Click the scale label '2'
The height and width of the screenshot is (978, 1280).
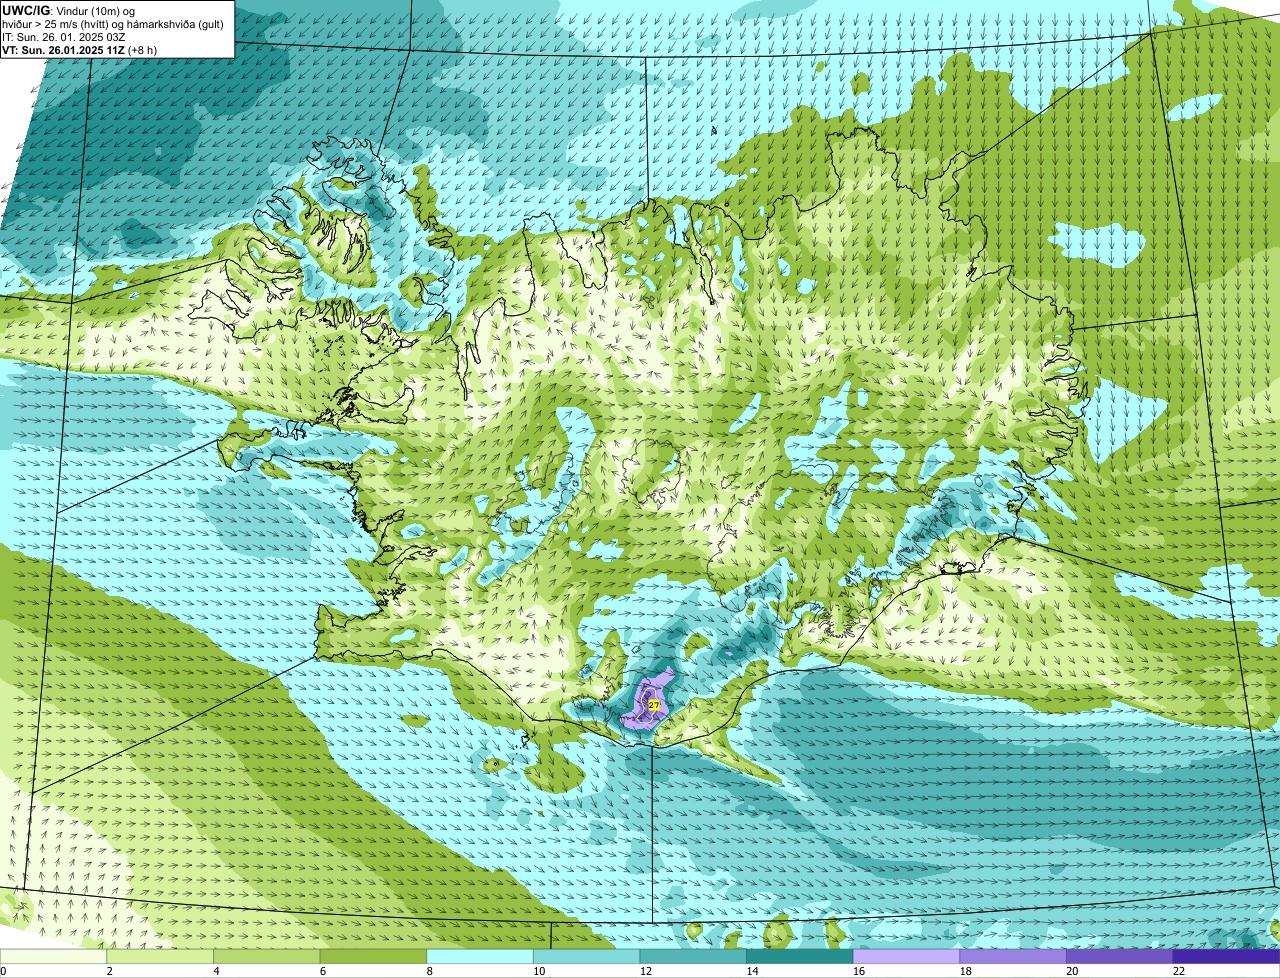[x=109, y=971]
